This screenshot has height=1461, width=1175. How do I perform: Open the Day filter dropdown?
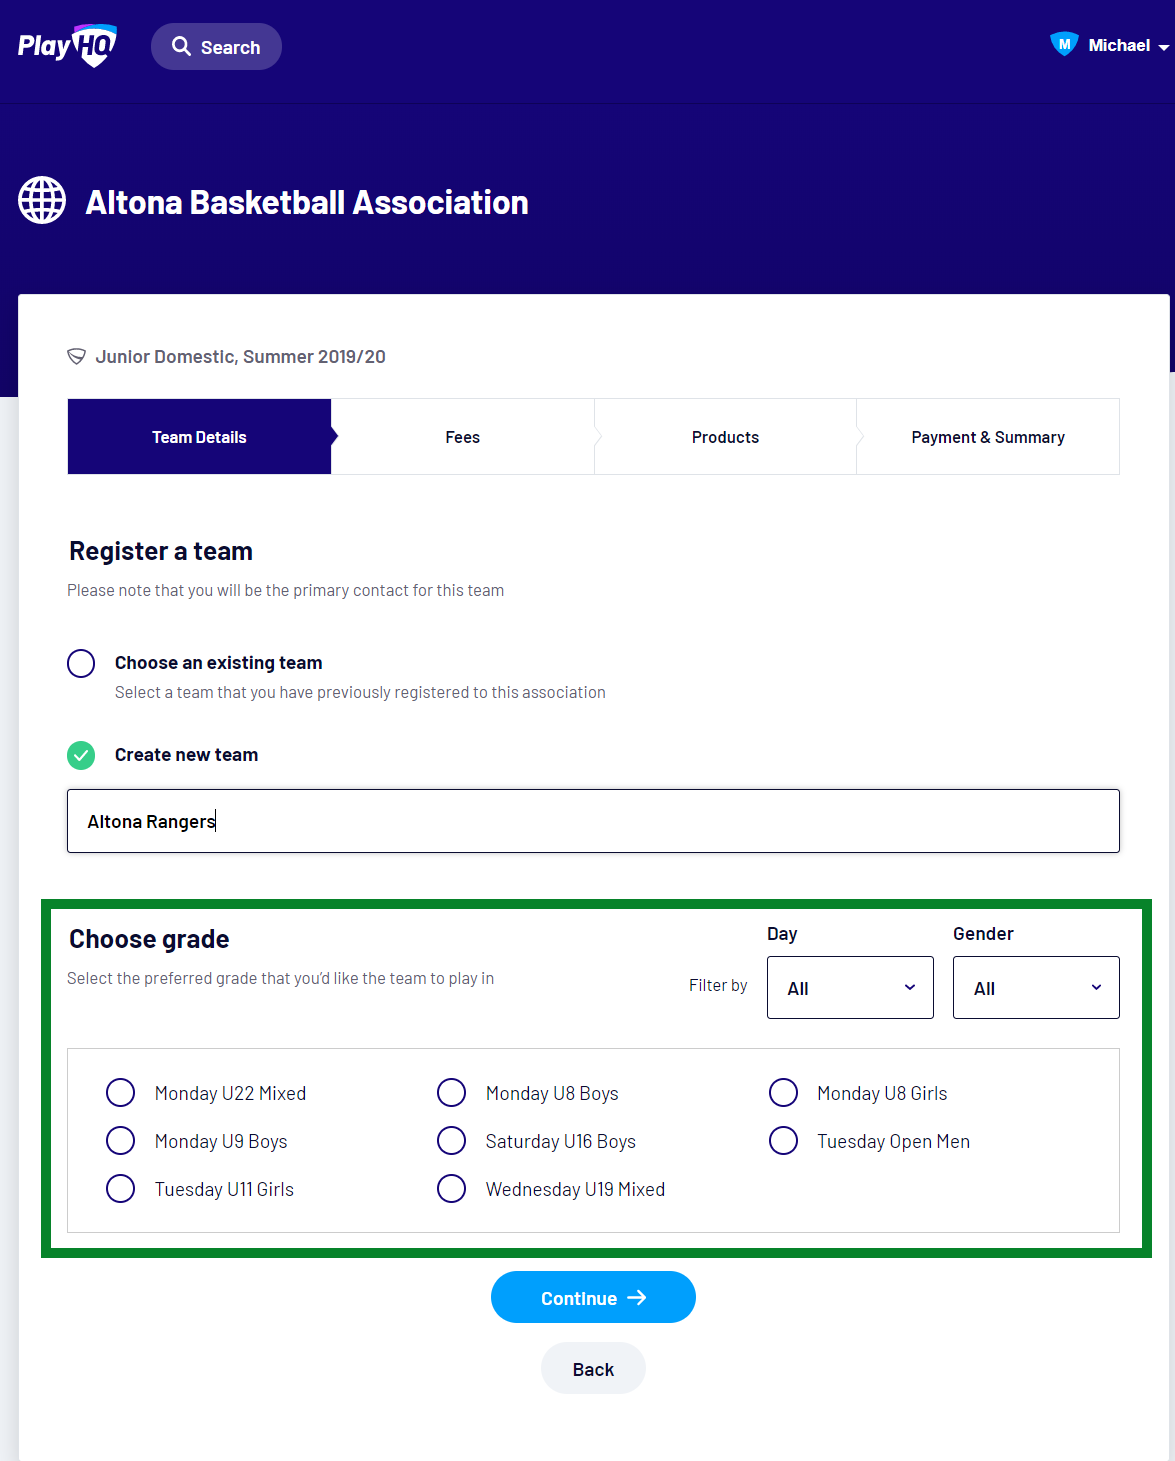(x=850, y=988)
